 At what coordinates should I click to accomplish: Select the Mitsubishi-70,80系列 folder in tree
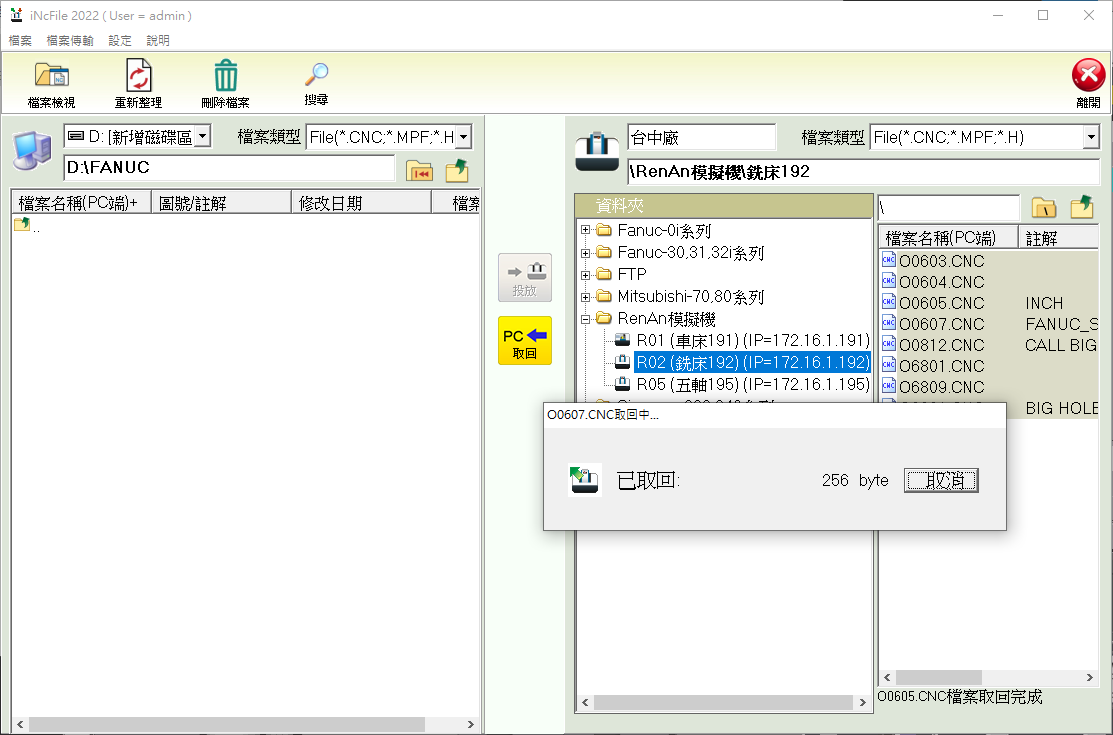690,297
